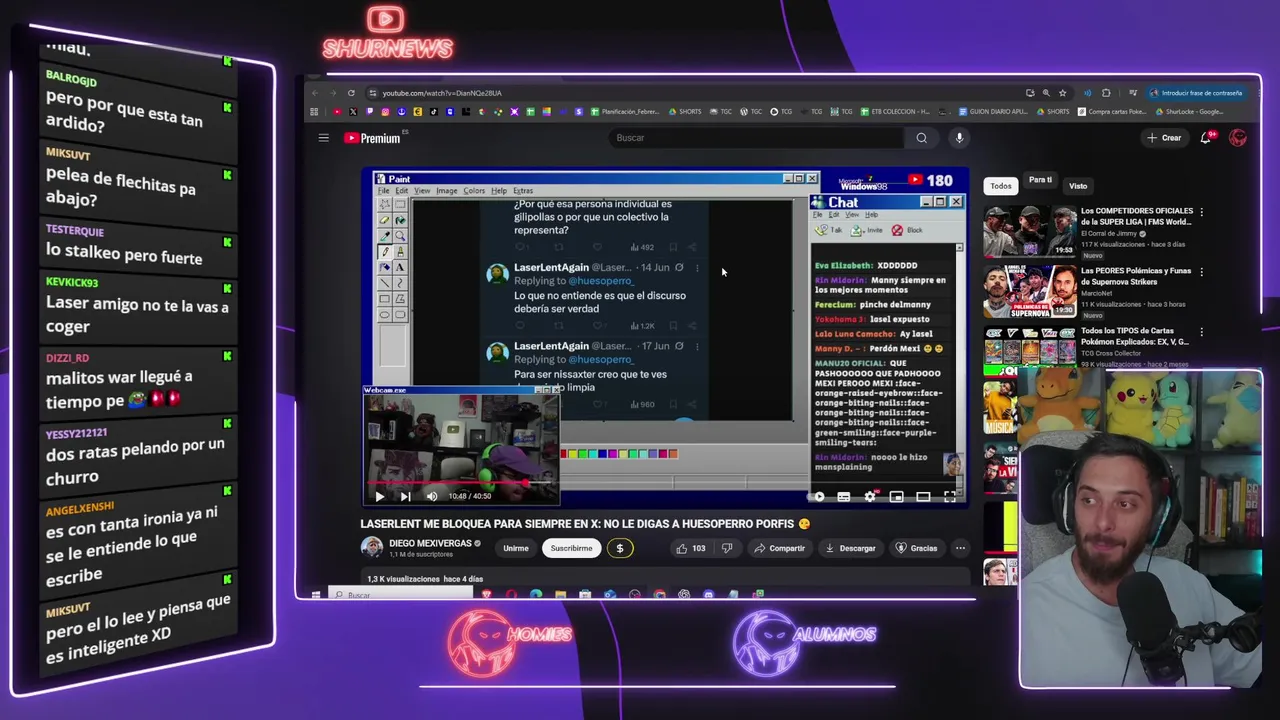The image size is (1280, 720).
Task: Select the Para ti filter chip
Action: [1040, 181]
